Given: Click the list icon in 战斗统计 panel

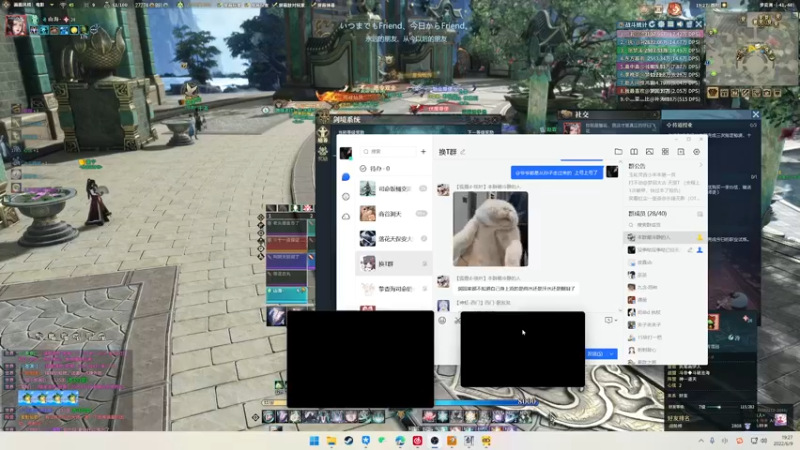Looking at the screenshot, I should pyautogui.click(x=670, y=24).
